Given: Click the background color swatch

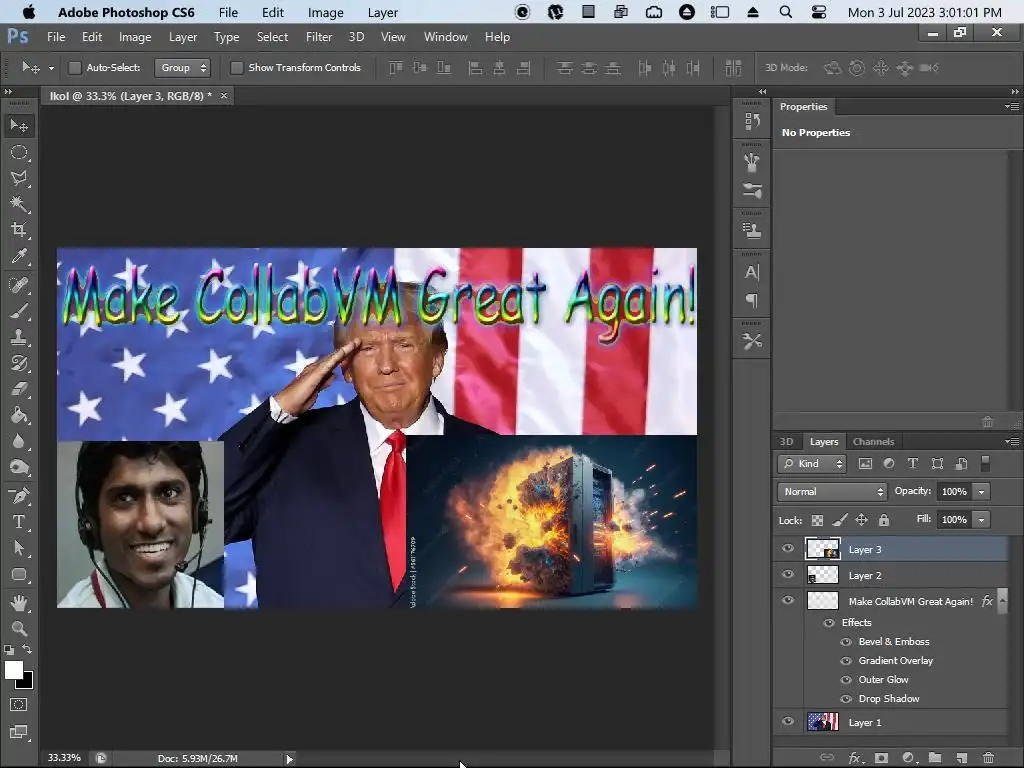Looking at the screenshot, I should click(27, 682).
